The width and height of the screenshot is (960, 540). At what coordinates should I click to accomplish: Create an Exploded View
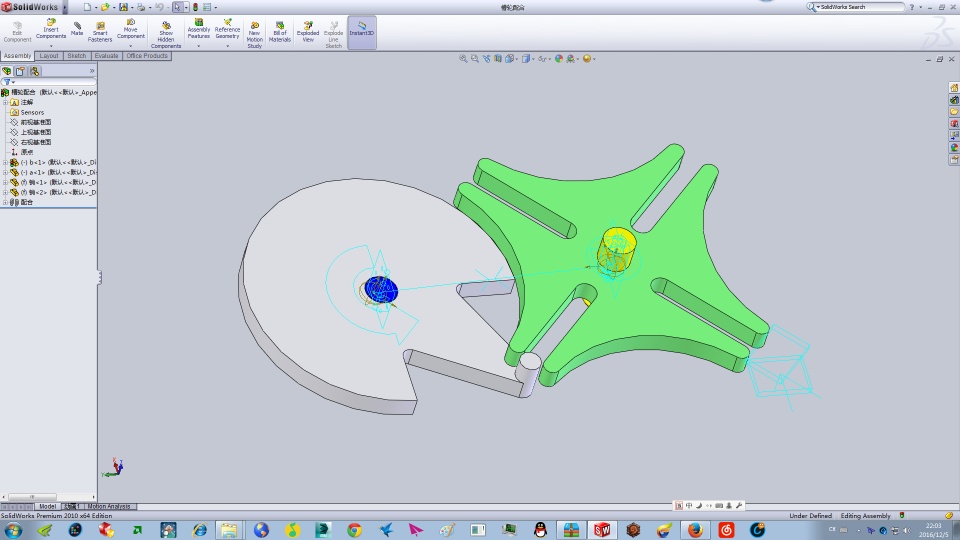point(308,32)
